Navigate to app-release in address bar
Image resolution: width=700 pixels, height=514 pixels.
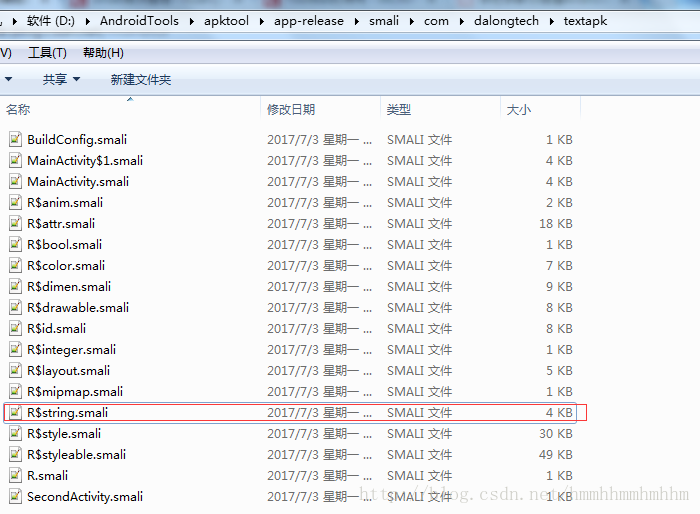point(309,21)
